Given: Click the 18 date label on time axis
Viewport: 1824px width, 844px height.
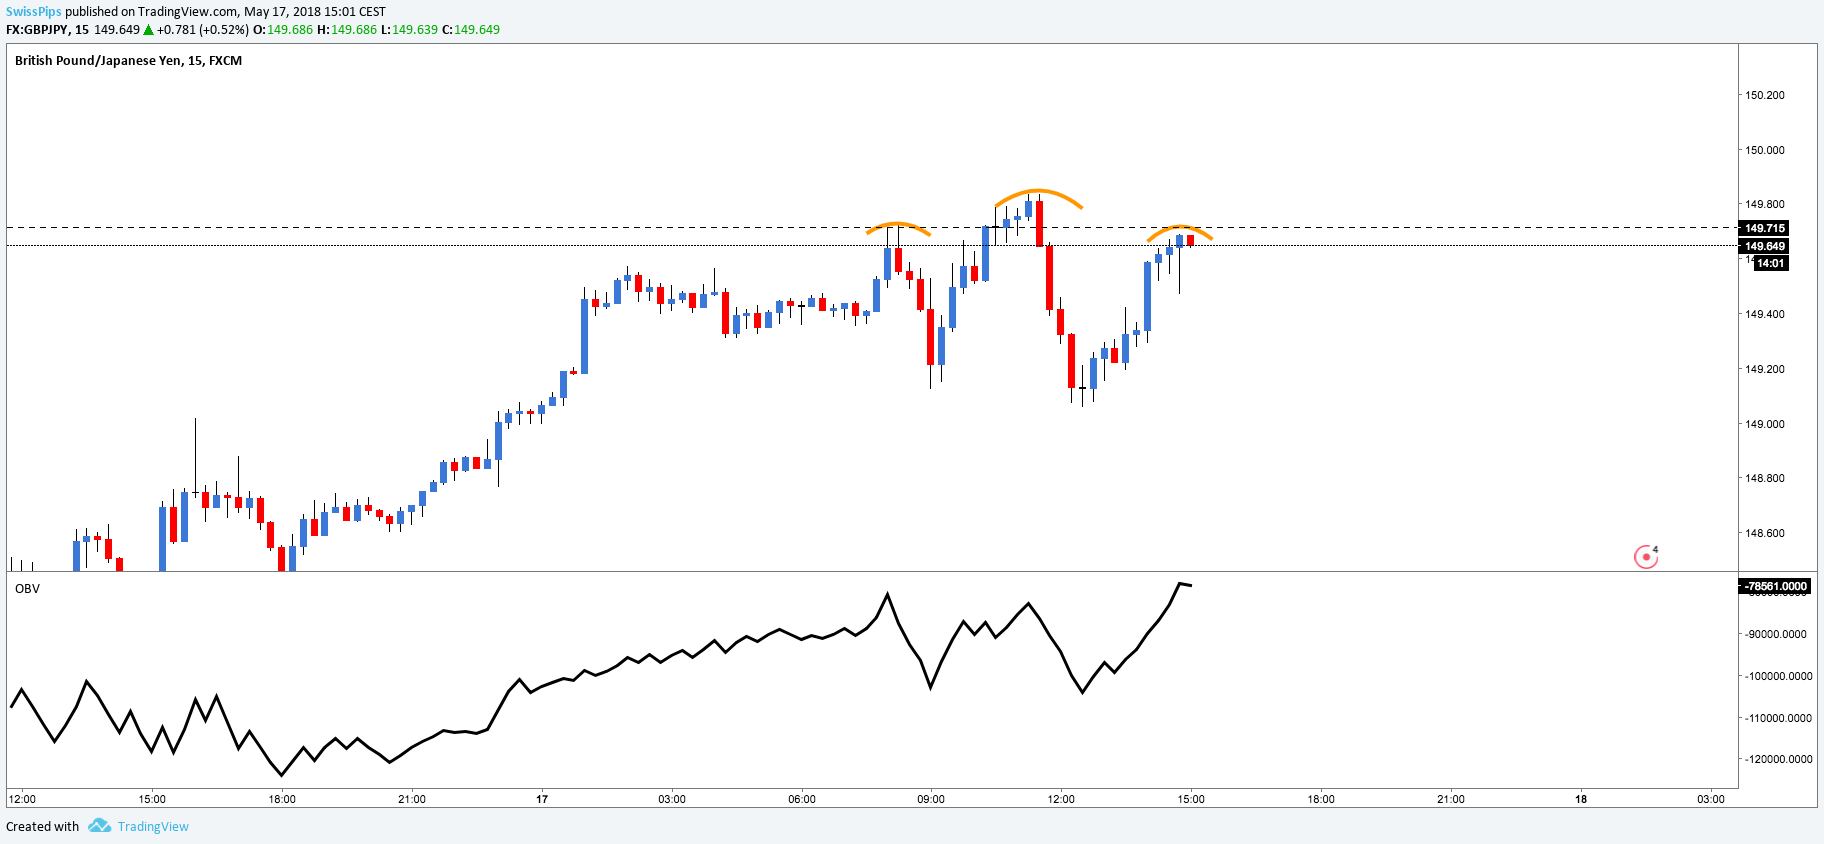Looking at the screenshot, I should [1581, 799].
